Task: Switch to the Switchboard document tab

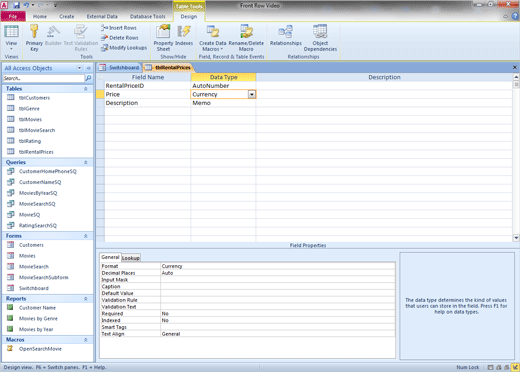Action: click(x=119, y=68)
